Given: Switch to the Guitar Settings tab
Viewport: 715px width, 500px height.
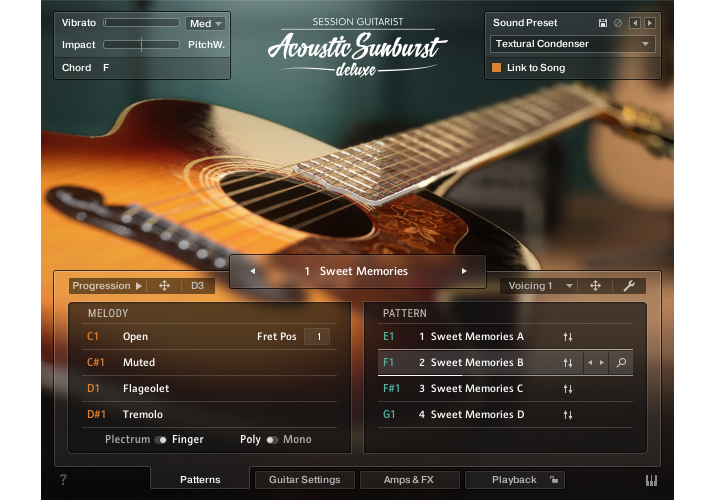Looking at the screenshot, I should pos(305,479).
